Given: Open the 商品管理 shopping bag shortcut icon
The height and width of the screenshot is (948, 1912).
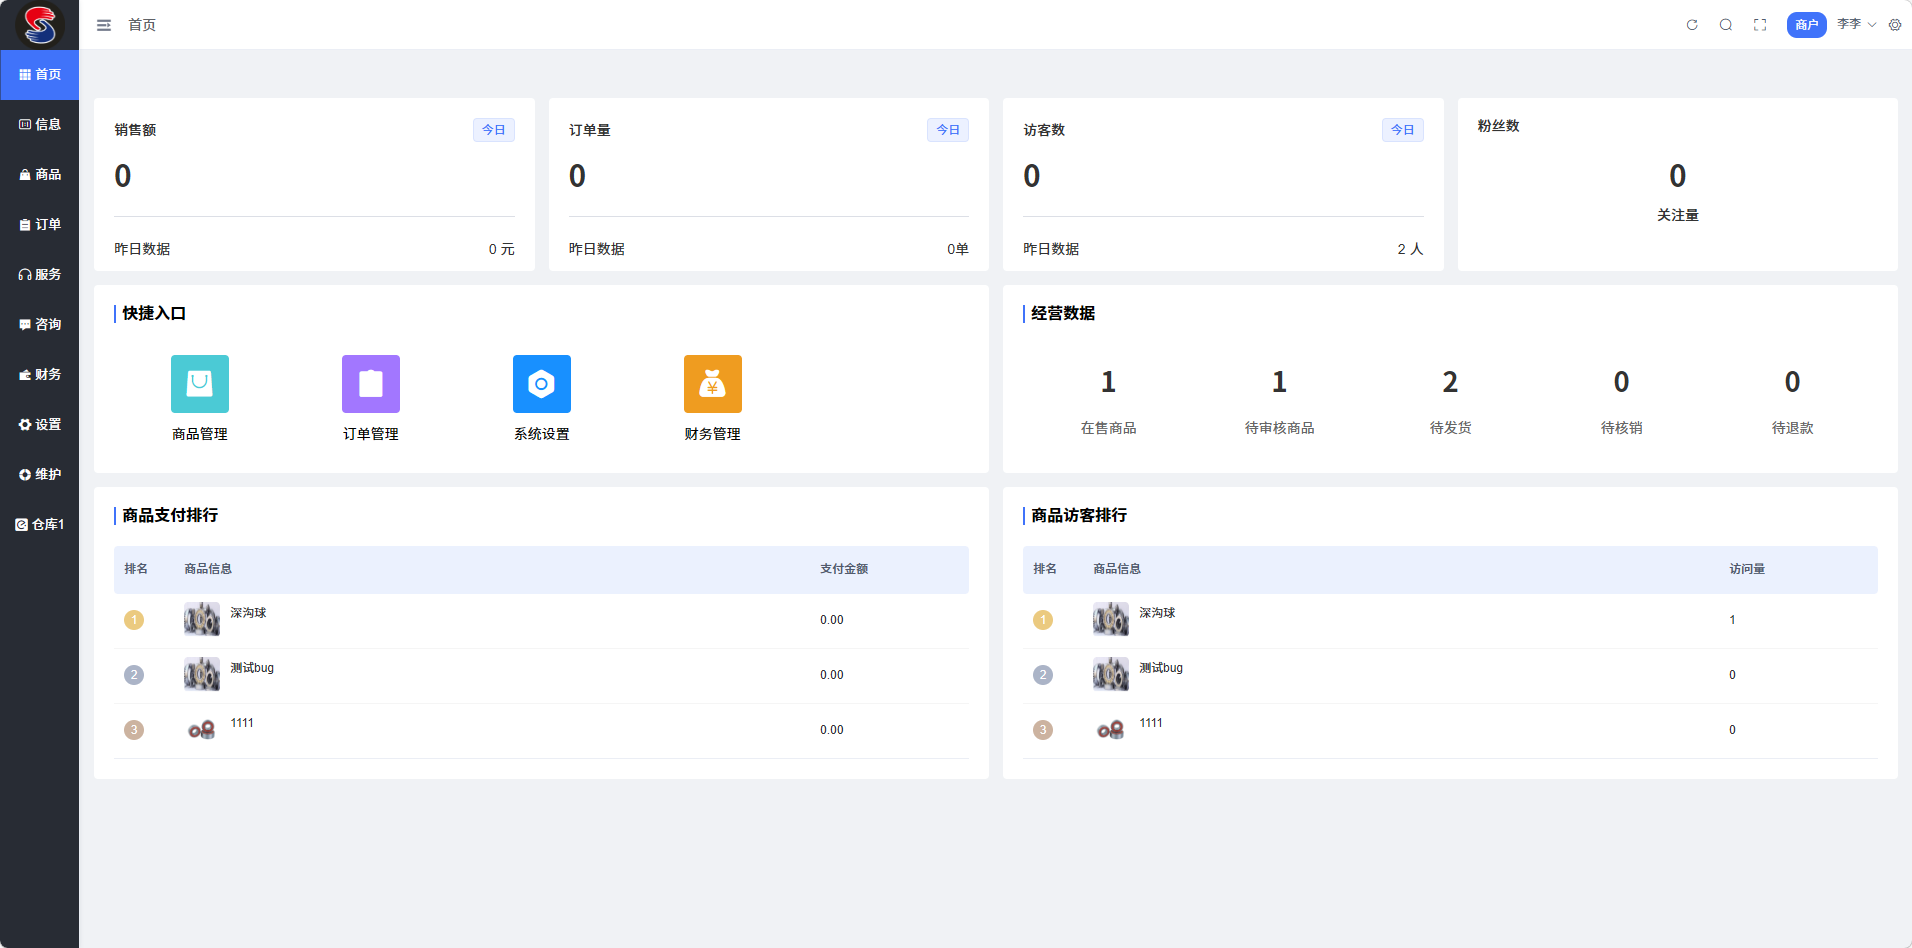Looking at the screenshot, I should pyautogui.click(x=200, y=384).
